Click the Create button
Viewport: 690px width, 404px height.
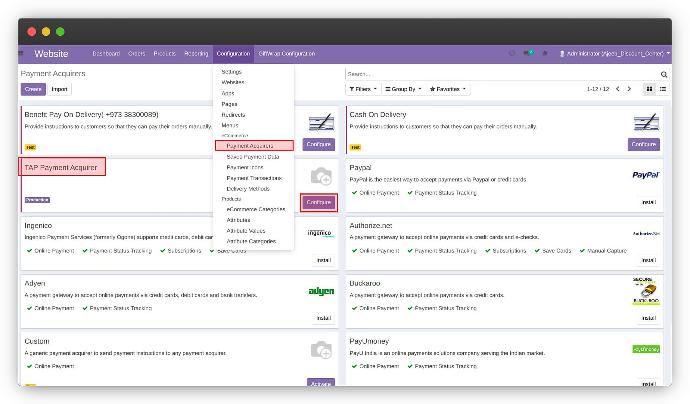[x=33, y=89]
